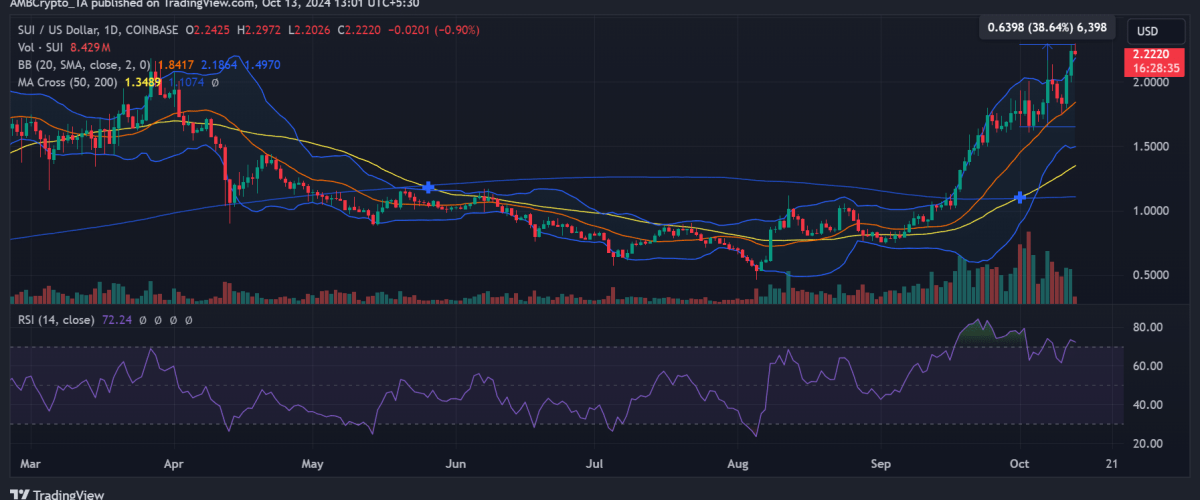Click the blue price-range measurement arrow
The image size is (1200, 500).
(x=1047, y=46)
